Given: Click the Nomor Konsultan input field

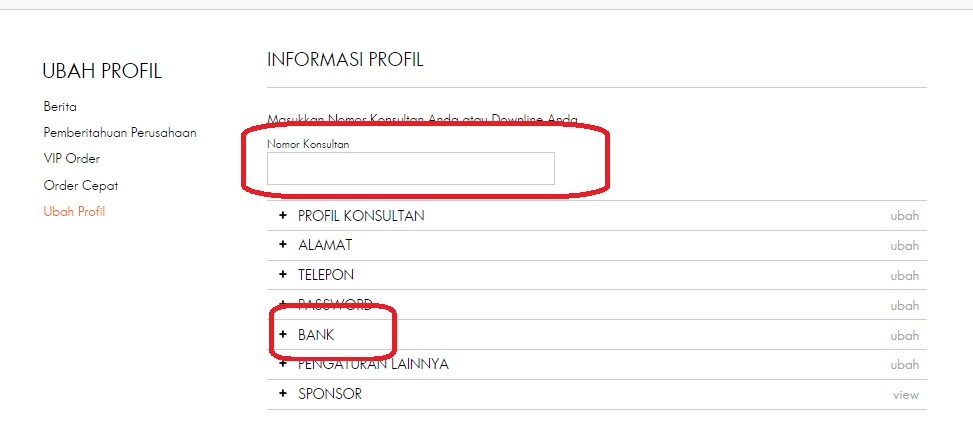Looking at the screenshot, I should click(x=410, y=169).
